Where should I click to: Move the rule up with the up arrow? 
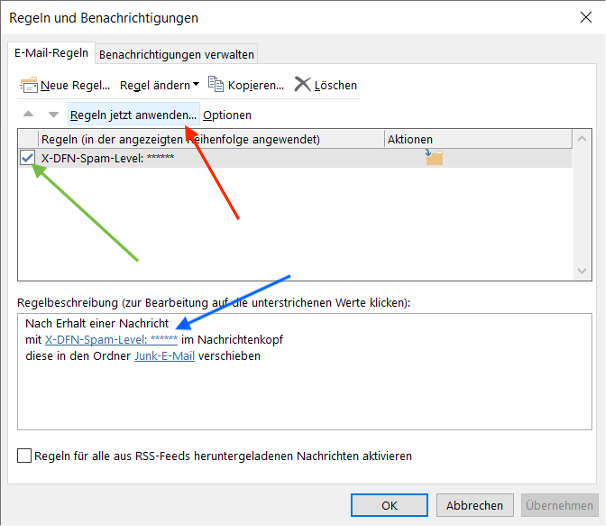tap(29, 115)
